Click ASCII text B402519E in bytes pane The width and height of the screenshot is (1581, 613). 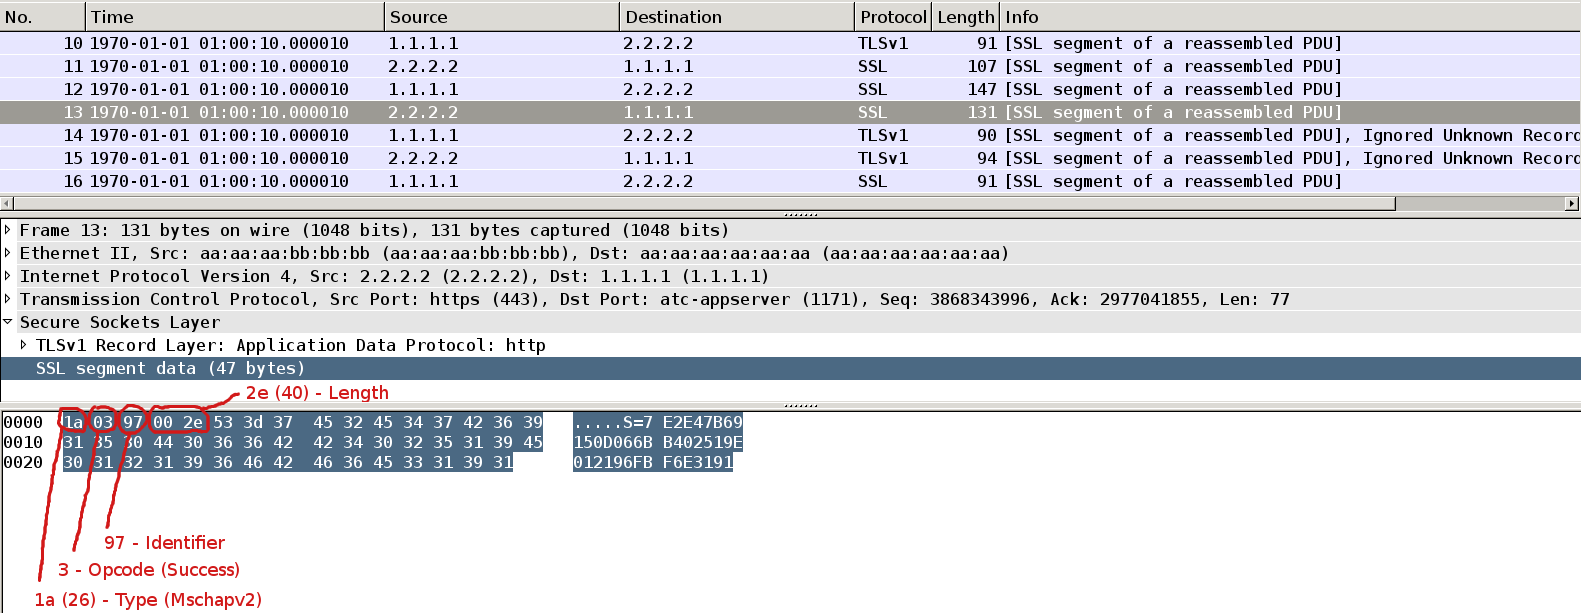tap(703, 442)
